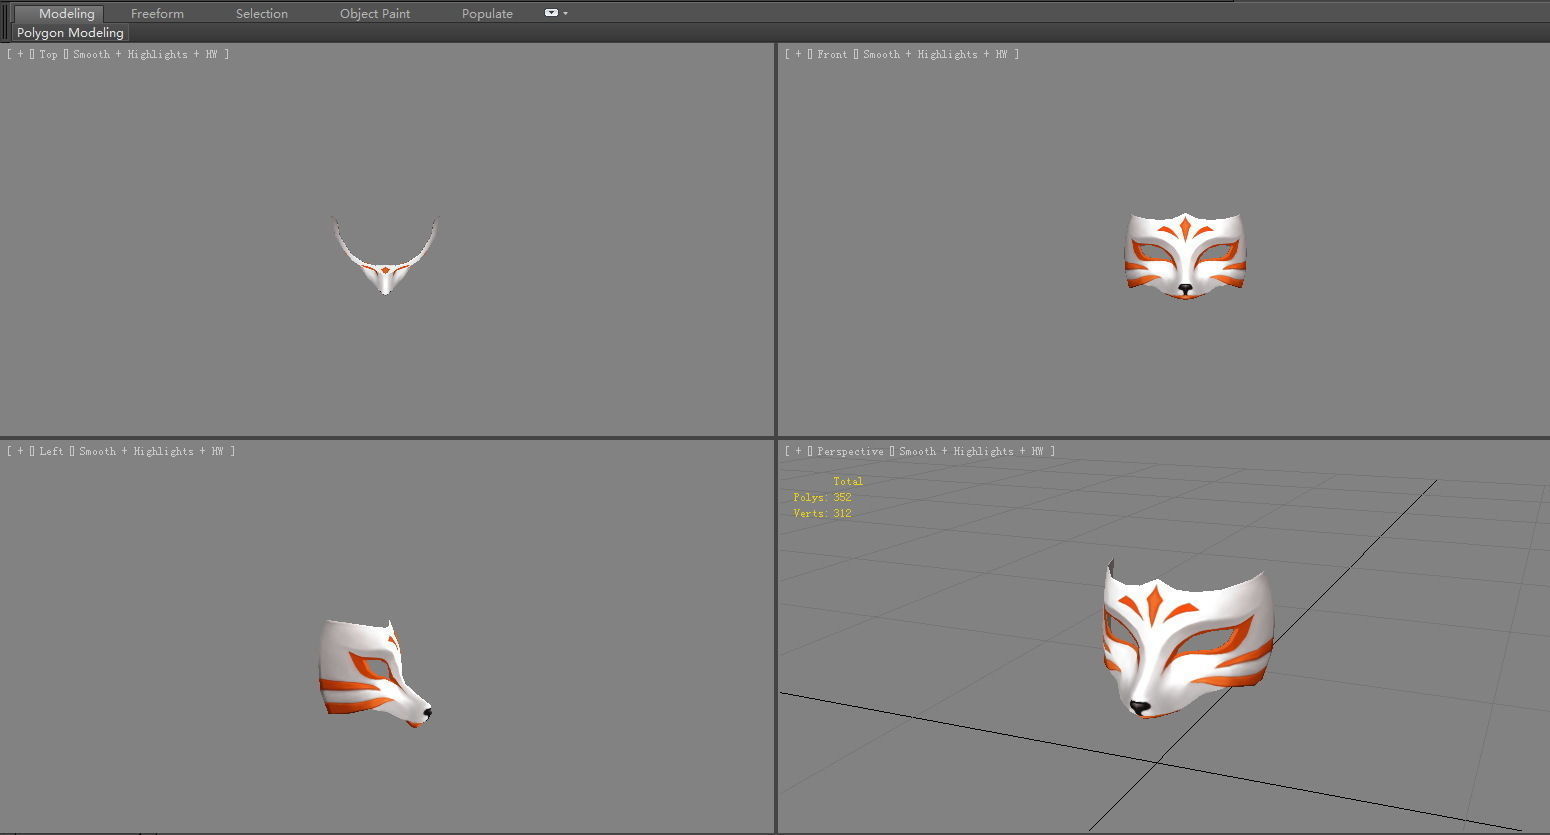The height and width of the screenshot is (835, 1550).
Task: Toggle the Polygon Modeling panel expansion
Action: (69, 32)
